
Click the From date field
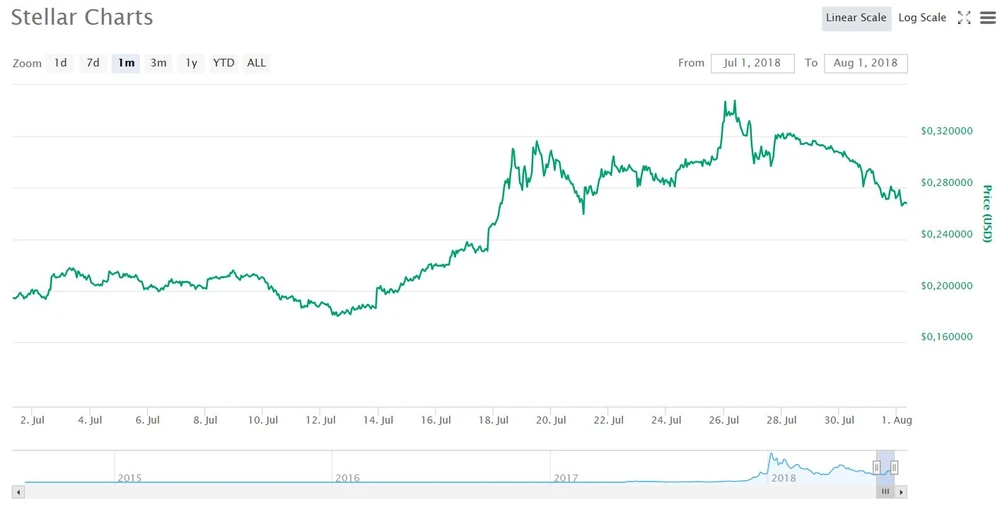click(752, 63)
